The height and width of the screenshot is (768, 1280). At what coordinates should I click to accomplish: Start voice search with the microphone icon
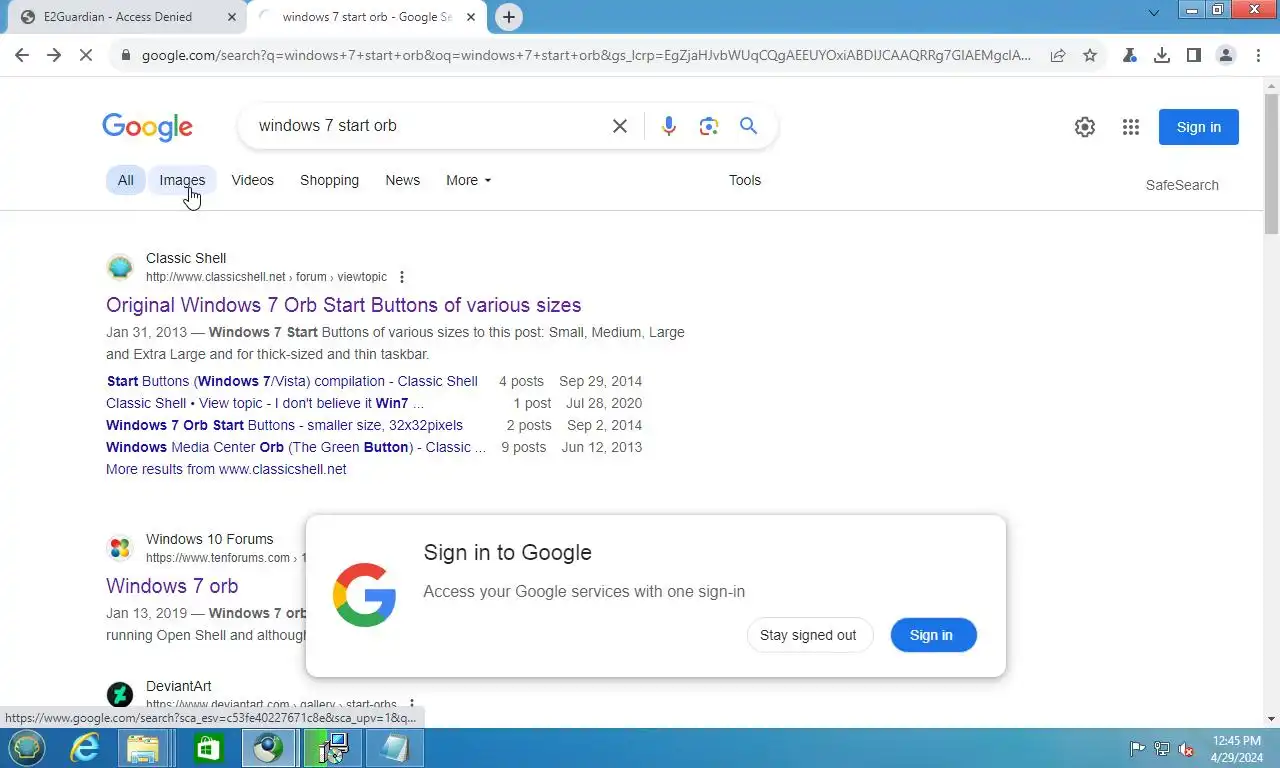tap(669, 126)
